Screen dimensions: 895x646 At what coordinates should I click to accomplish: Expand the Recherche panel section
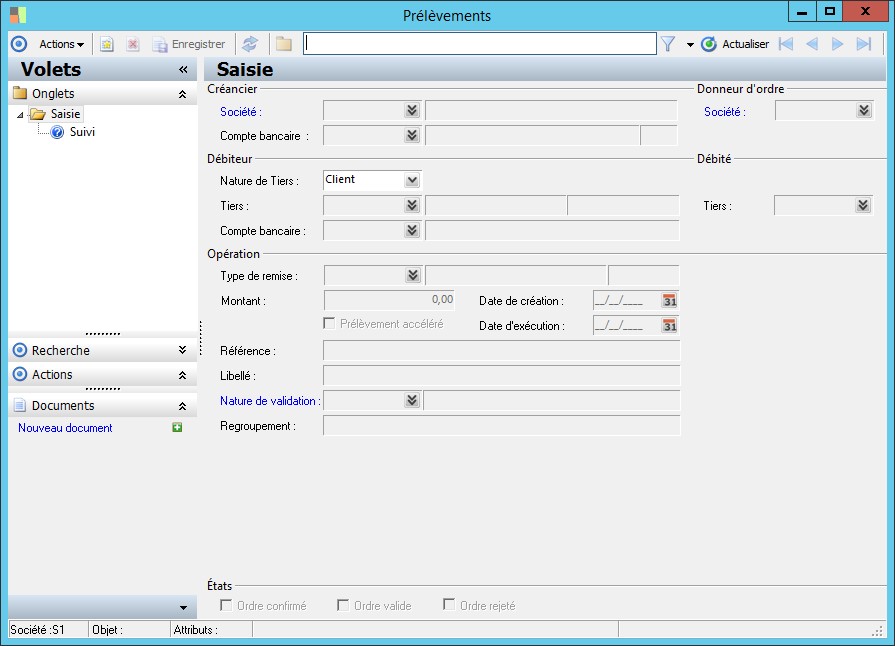click(182, 351)
